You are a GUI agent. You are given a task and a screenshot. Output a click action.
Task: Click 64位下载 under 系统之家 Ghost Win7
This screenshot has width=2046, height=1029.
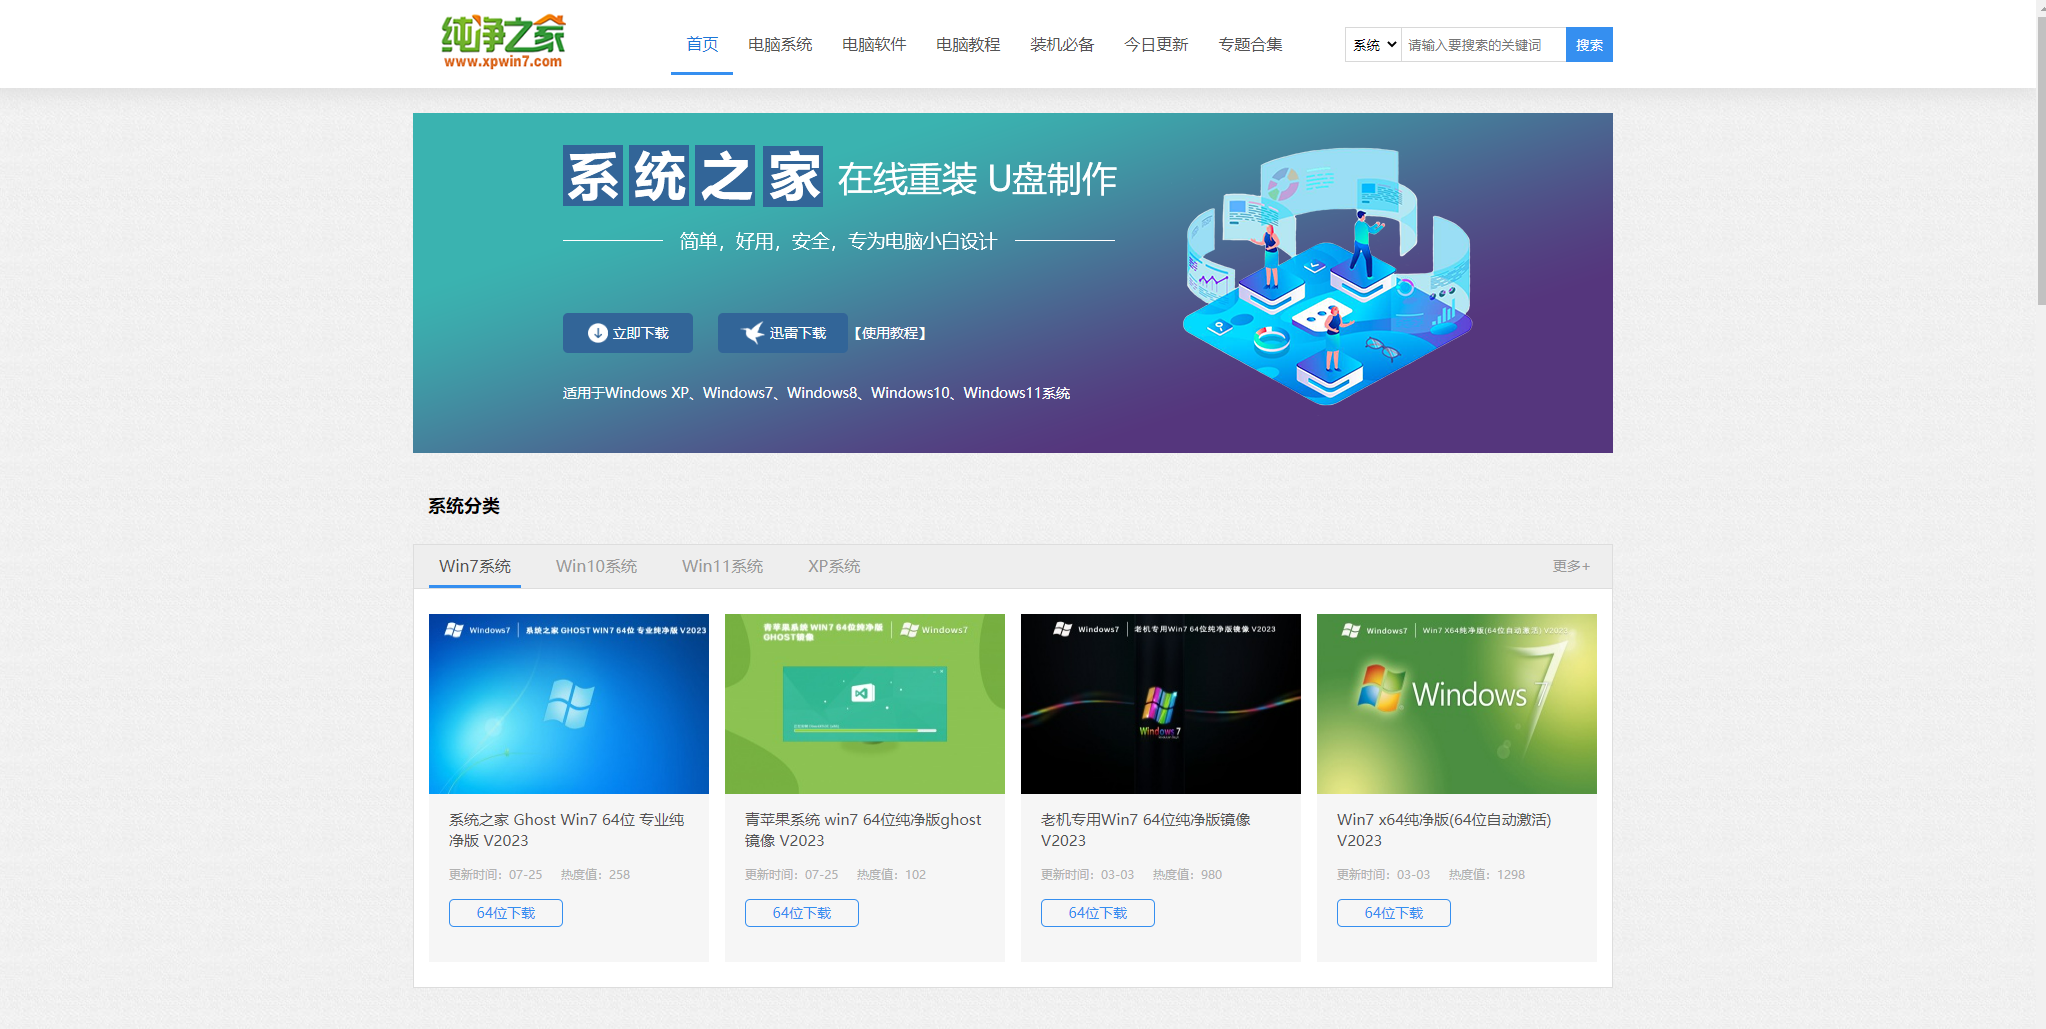coord(506,913)
